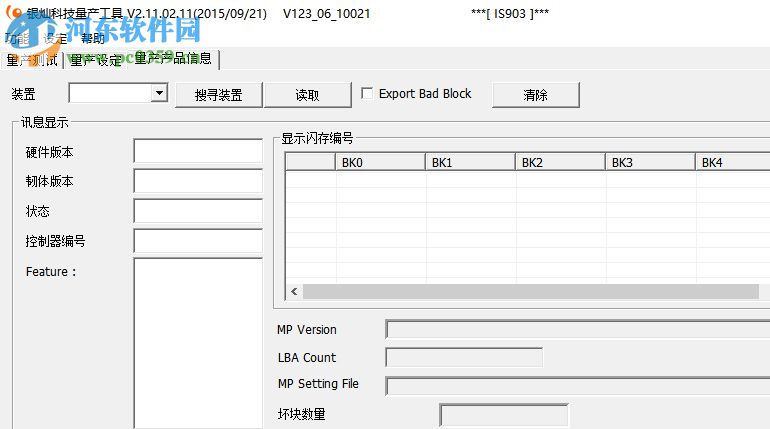
Task: Click the 硬件版本 field
Action: (198, 151)
